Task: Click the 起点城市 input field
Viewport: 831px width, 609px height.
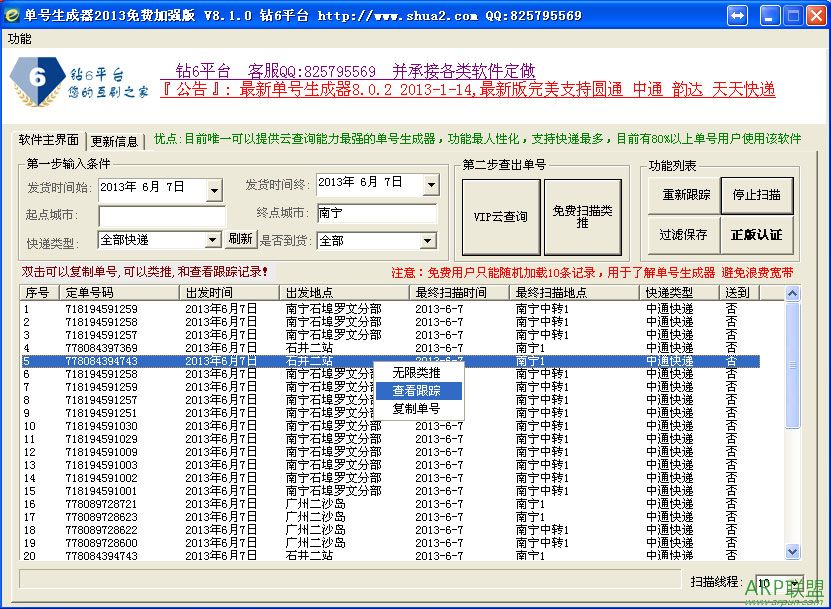Action: tap(162, 214)
